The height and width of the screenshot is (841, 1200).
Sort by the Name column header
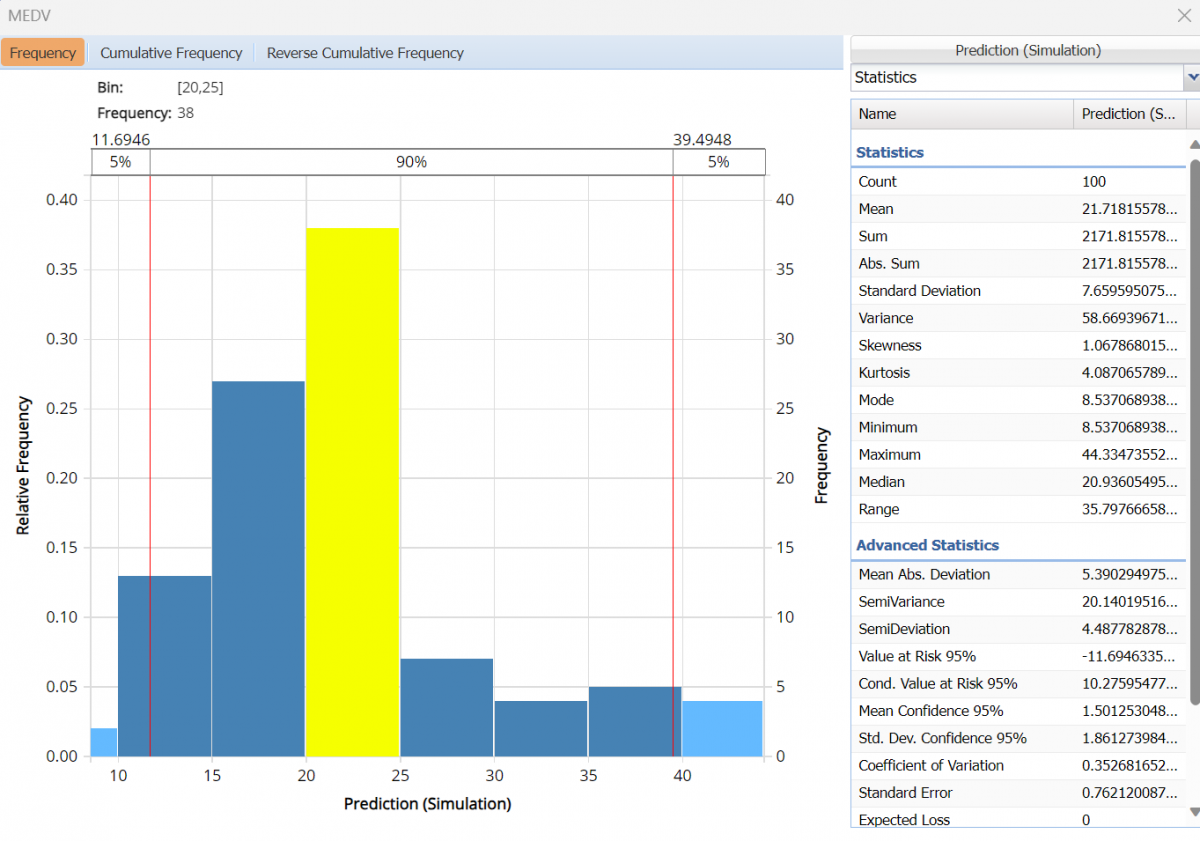click(x=961, y=114)
